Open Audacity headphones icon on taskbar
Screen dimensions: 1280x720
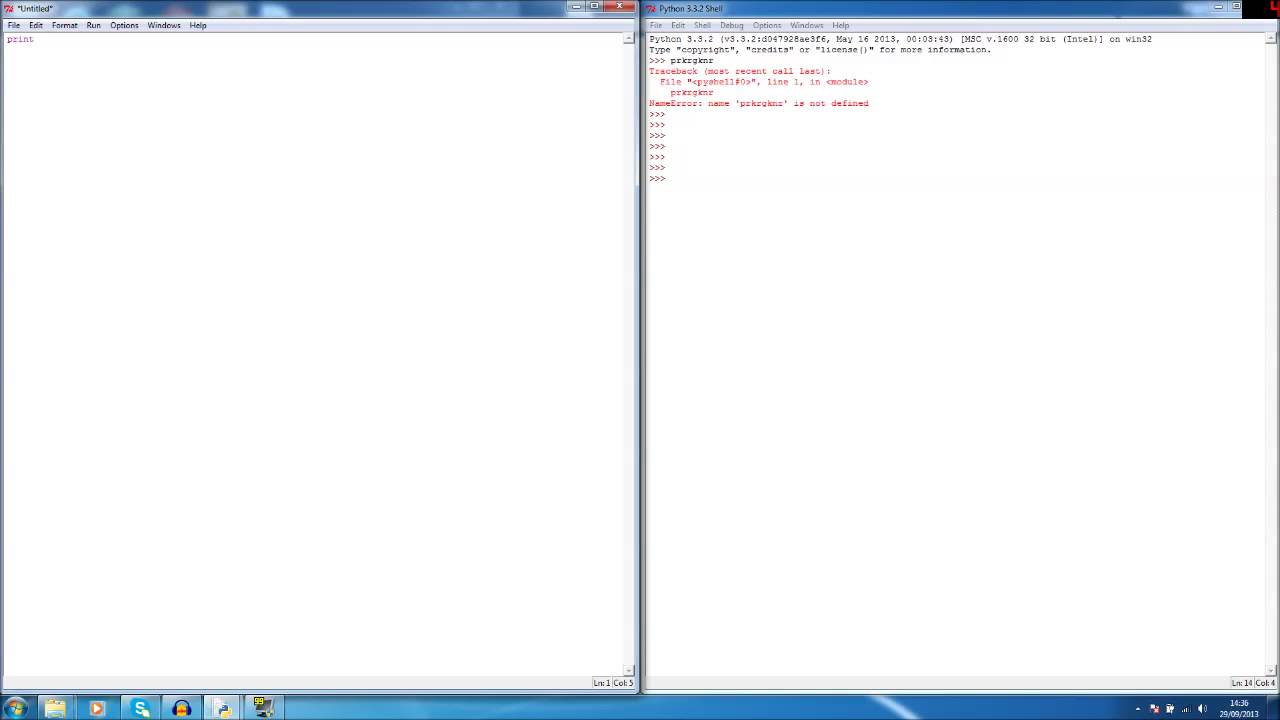181,708
